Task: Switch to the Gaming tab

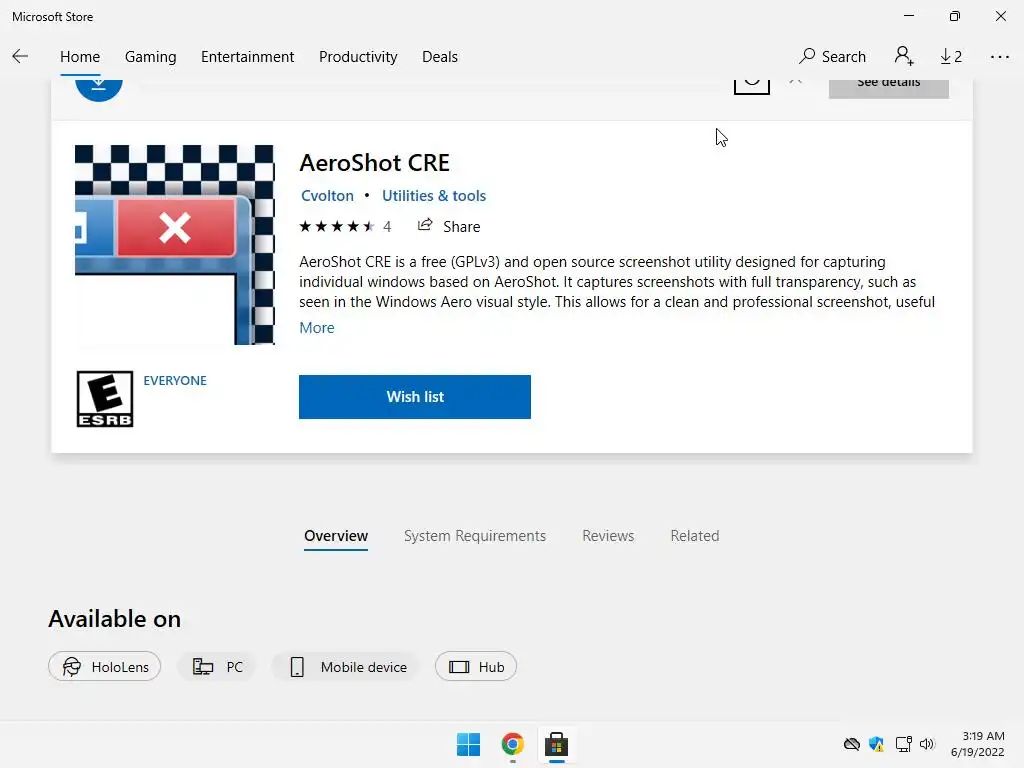Action: [x=150, y=57]
